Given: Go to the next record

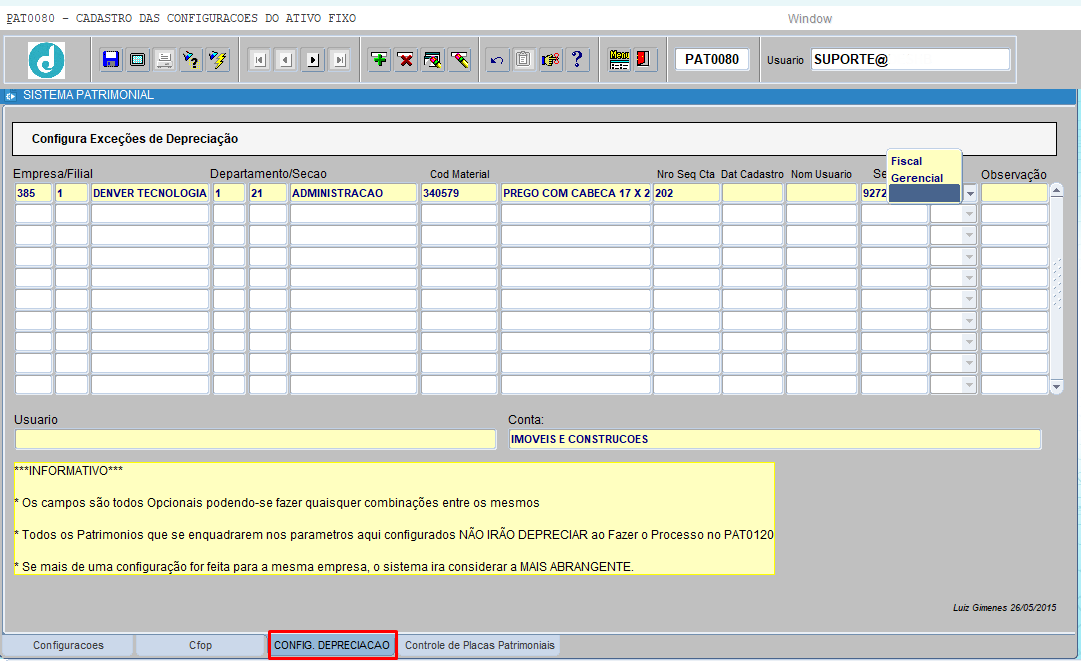Looking at the screenshot, I should pos(312,60).
